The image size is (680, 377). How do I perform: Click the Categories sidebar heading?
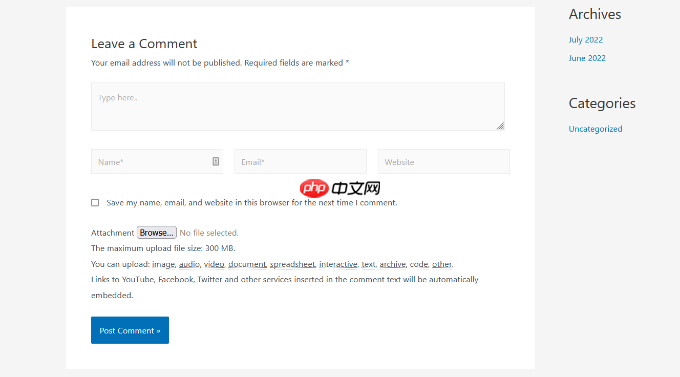pos(602,103)
